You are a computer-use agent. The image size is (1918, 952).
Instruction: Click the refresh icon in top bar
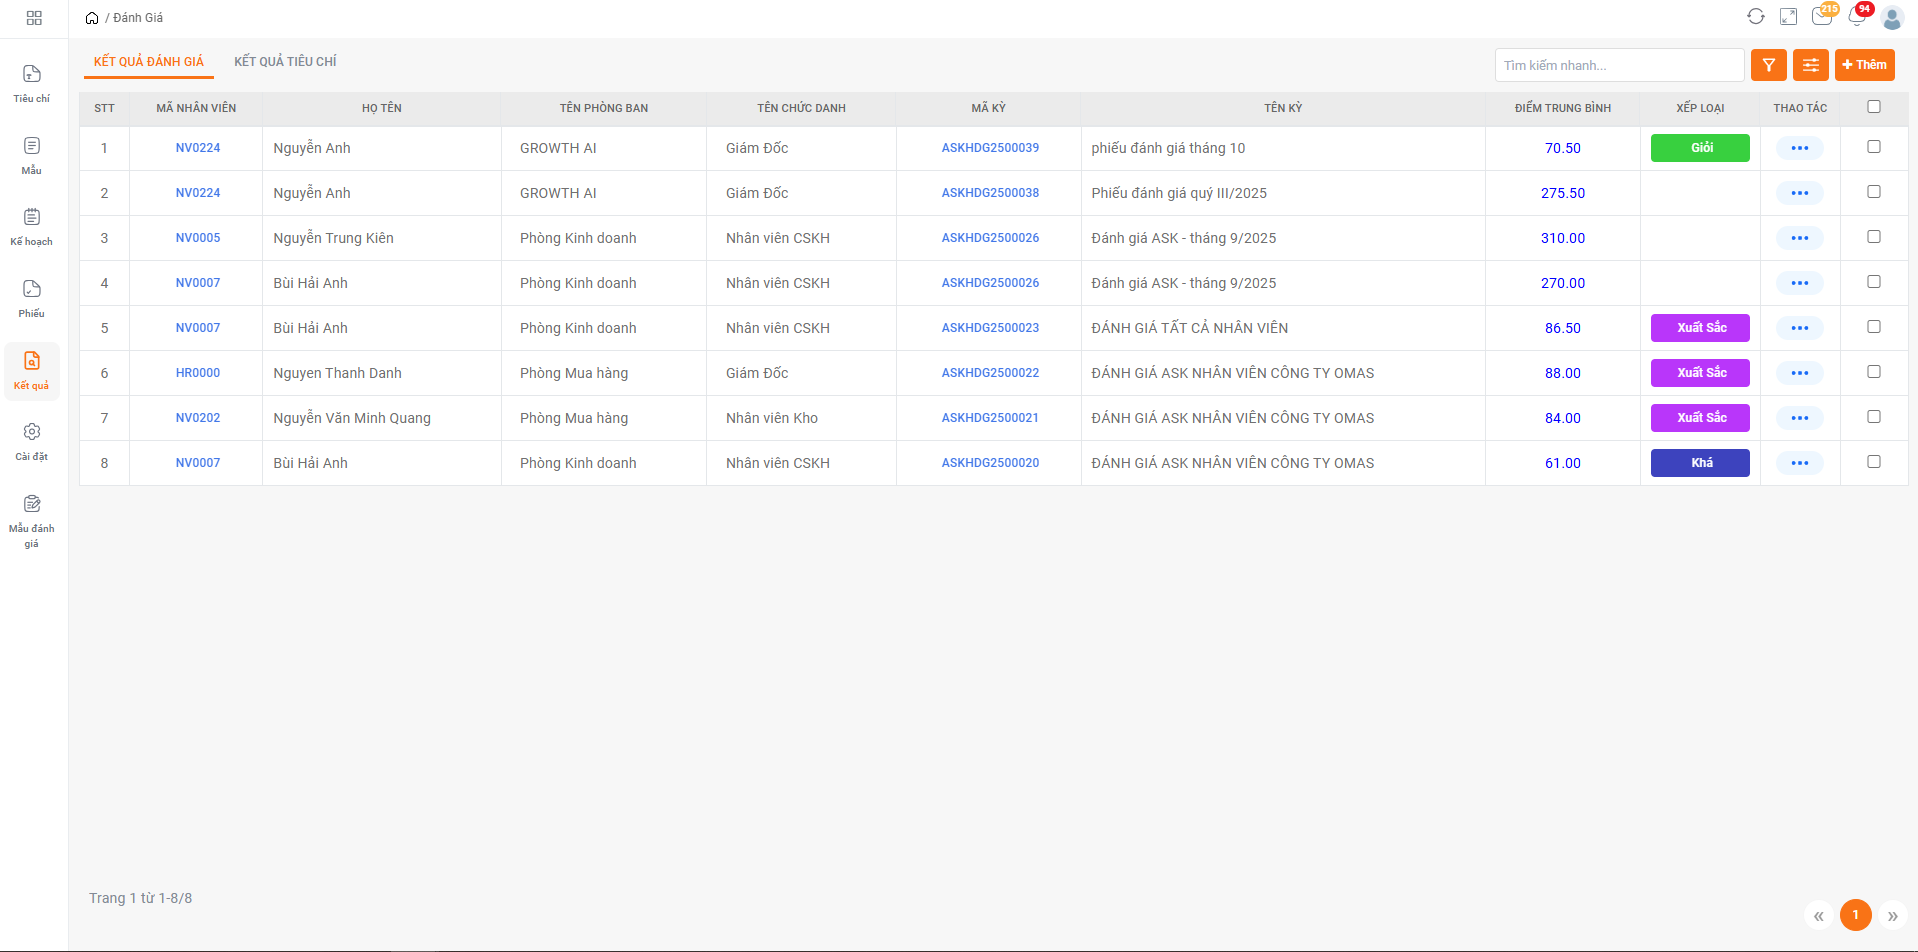coord(1755,17)
